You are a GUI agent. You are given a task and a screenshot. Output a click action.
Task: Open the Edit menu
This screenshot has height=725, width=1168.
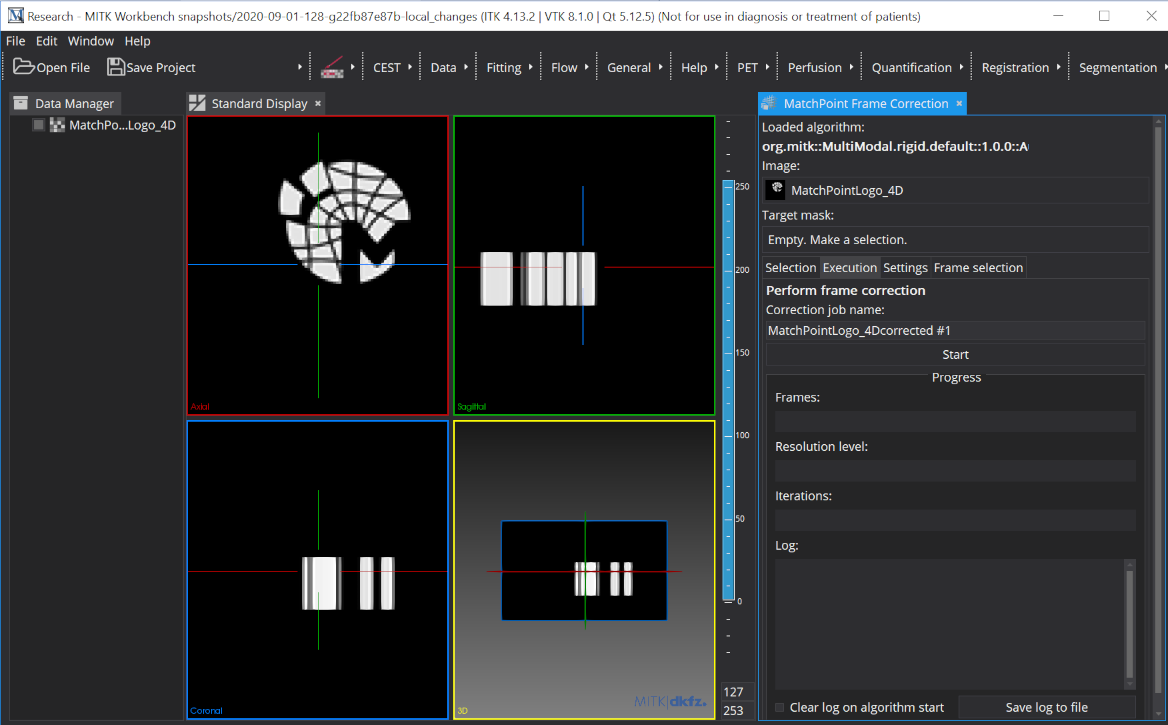click(x=46, y=41)
